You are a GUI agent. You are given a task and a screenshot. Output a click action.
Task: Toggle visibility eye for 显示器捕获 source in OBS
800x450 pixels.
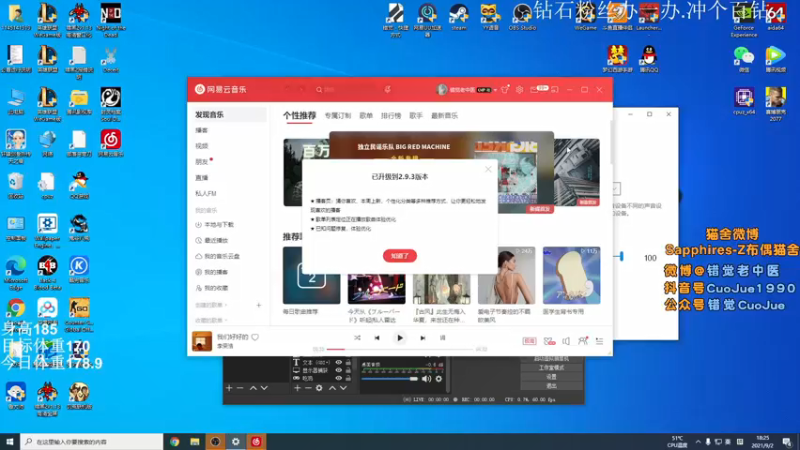coord(338,370)
